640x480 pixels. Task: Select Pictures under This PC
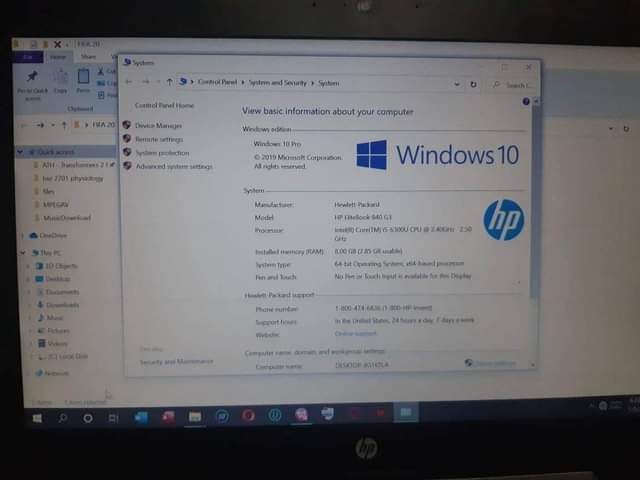(58, 331)
